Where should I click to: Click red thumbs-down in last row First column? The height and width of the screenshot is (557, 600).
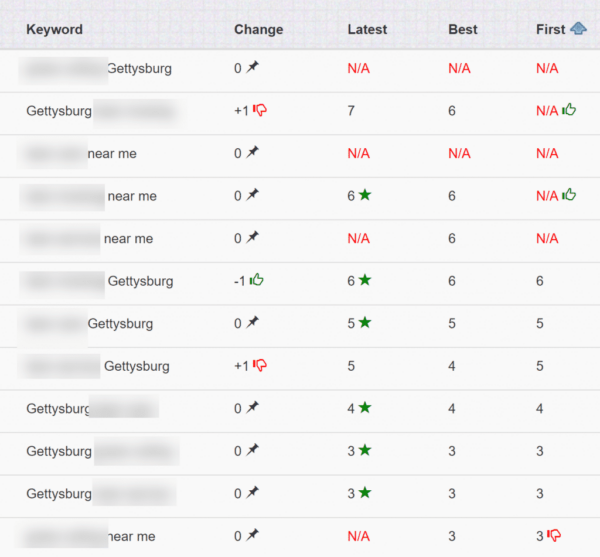click(x=554, y=535)
